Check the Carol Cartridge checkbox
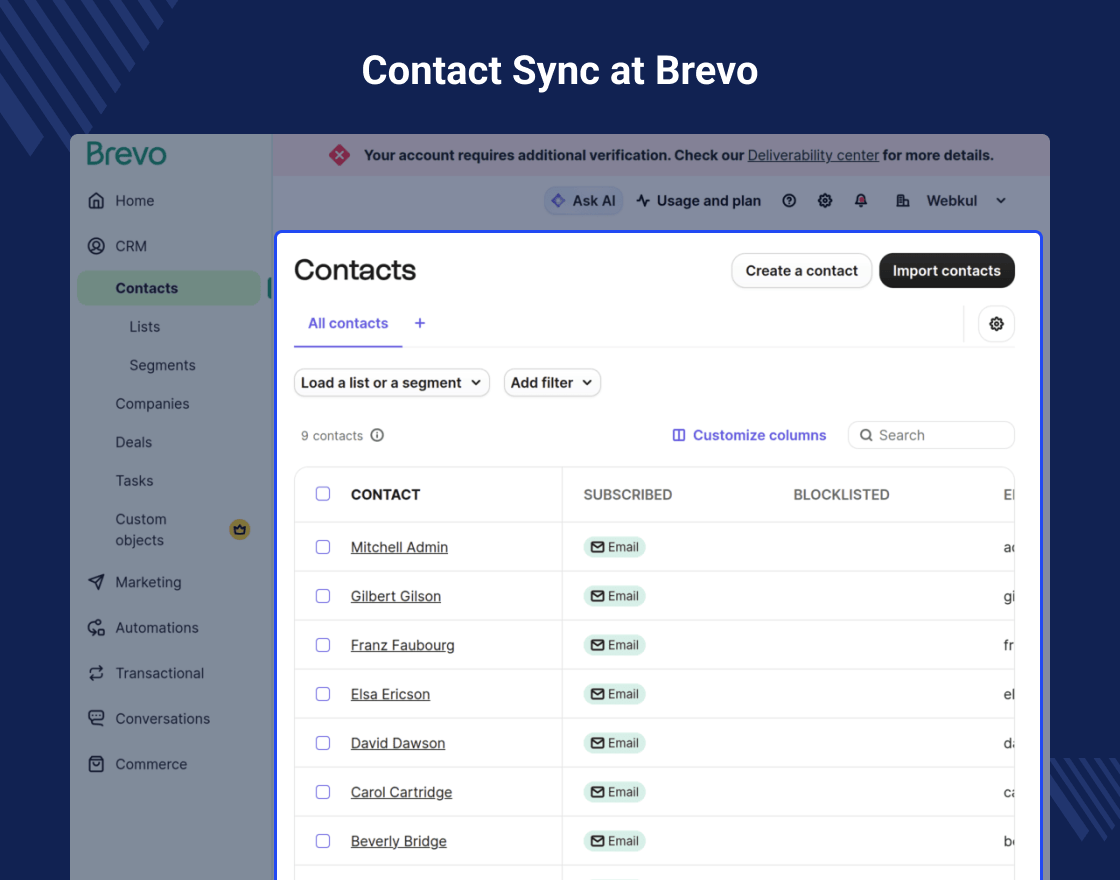Image resolution: width=1120 pixels, height=880 pixels. (323, 792)
